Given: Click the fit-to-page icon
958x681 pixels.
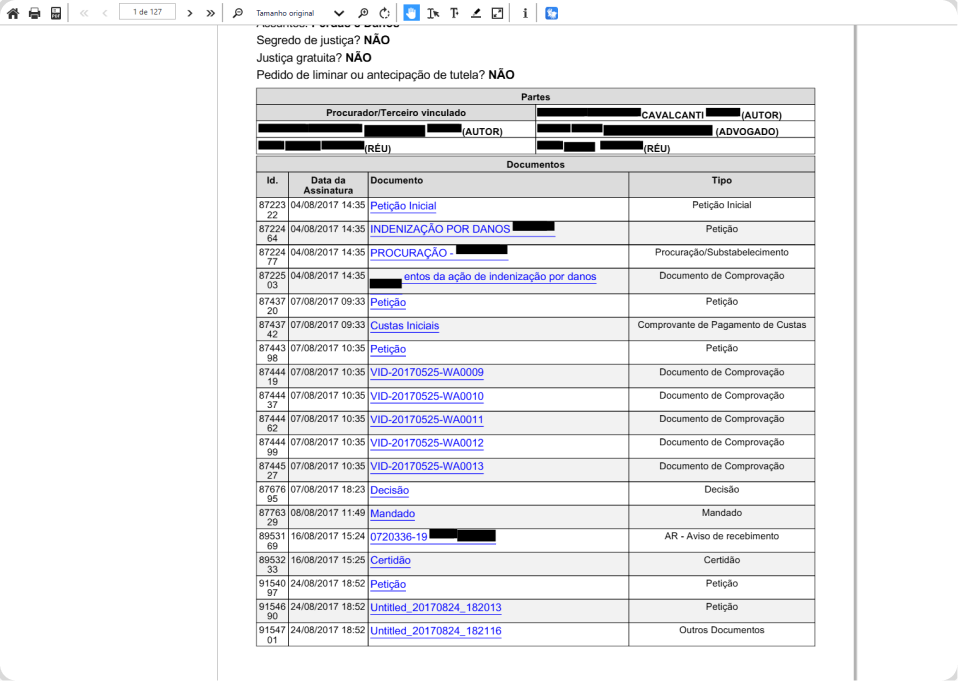Looking at the screenshot, I should pyautogui.click(x=495, y=13).
